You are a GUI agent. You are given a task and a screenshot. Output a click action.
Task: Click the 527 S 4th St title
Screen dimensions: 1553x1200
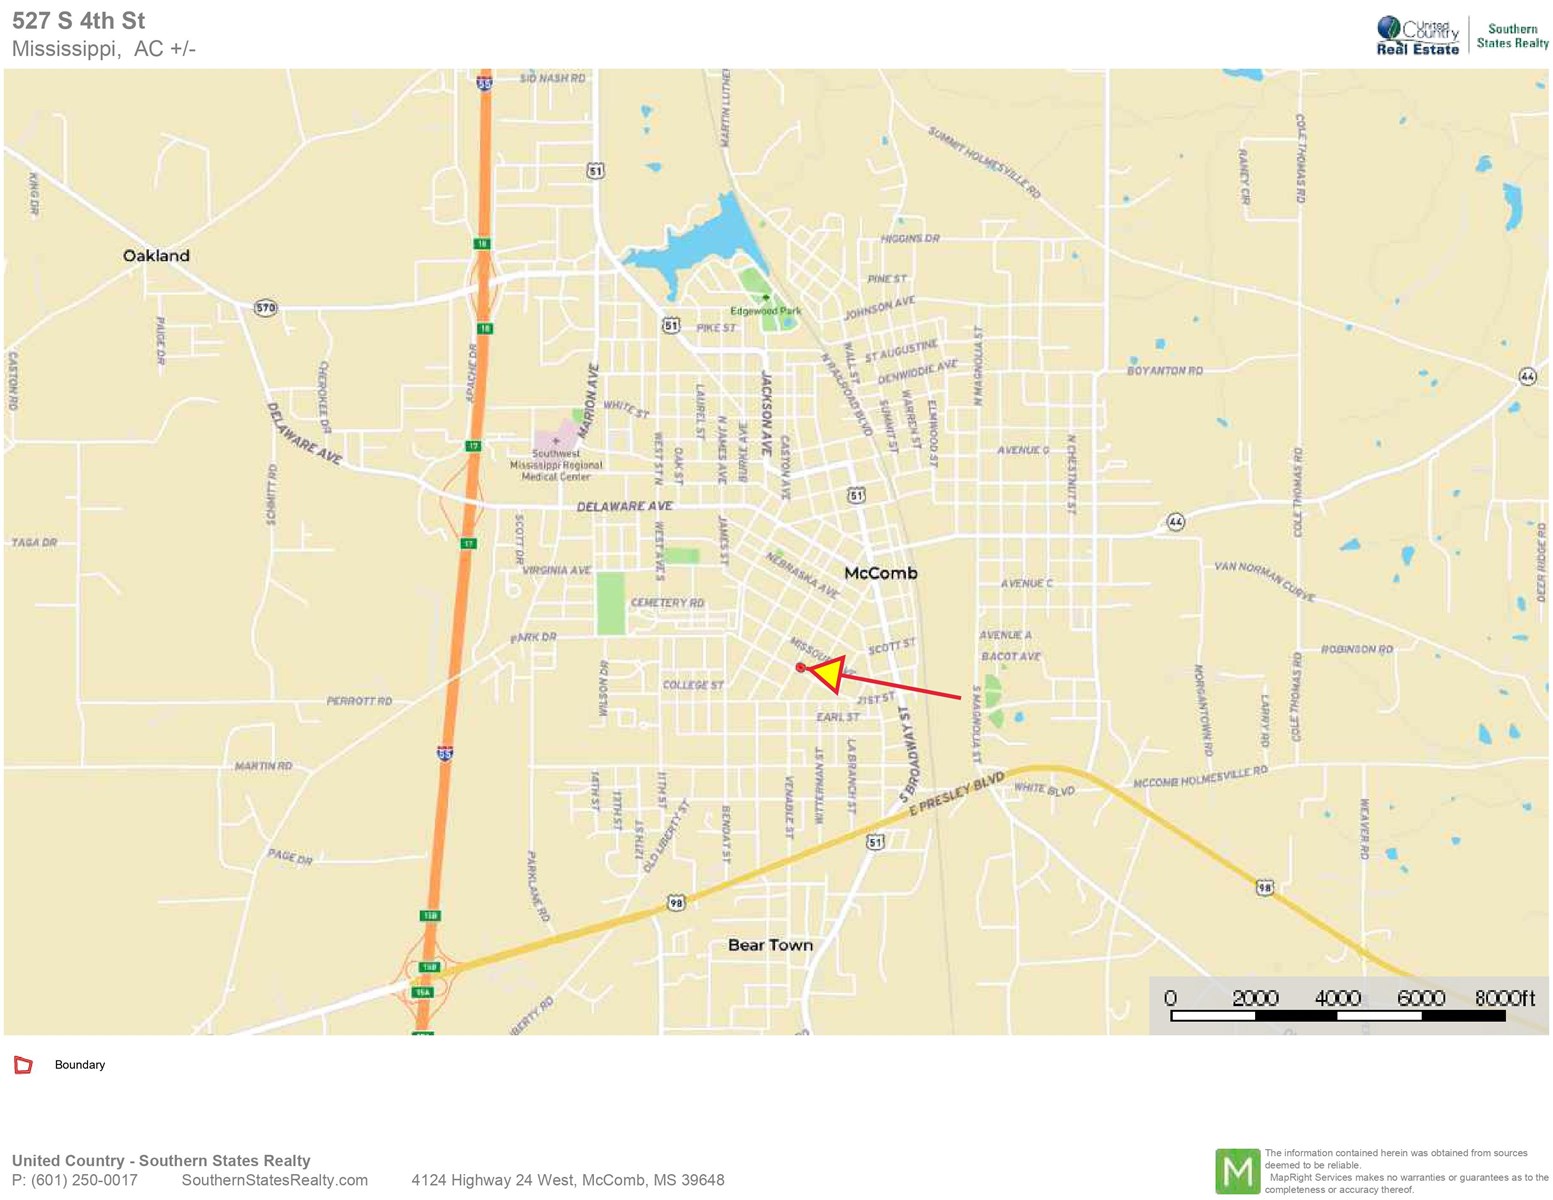(x=78, y=21)
